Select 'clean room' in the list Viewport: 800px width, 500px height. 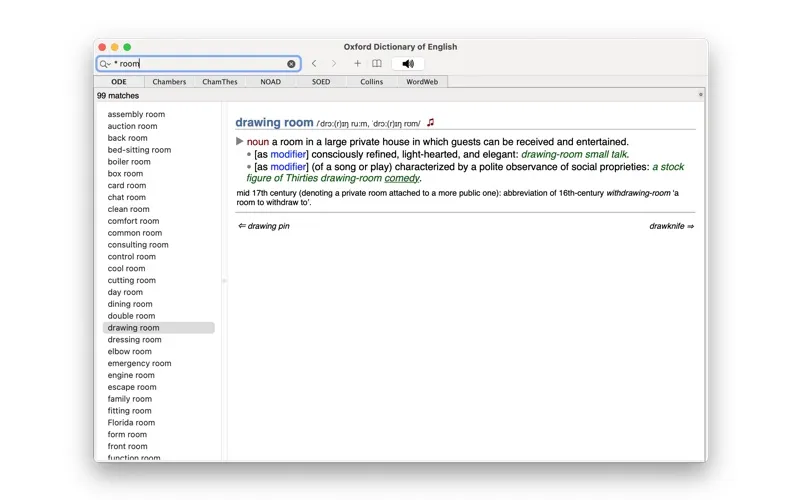[129, 209]
